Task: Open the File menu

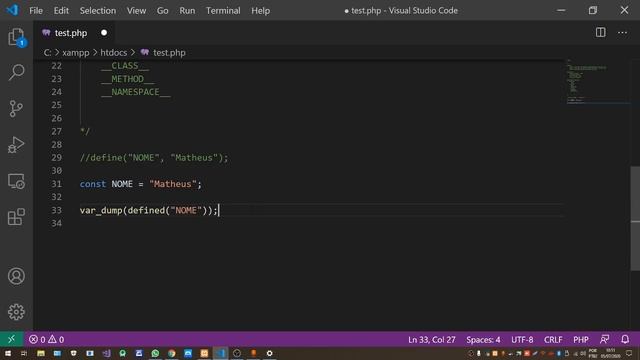Action: (36, 11)
